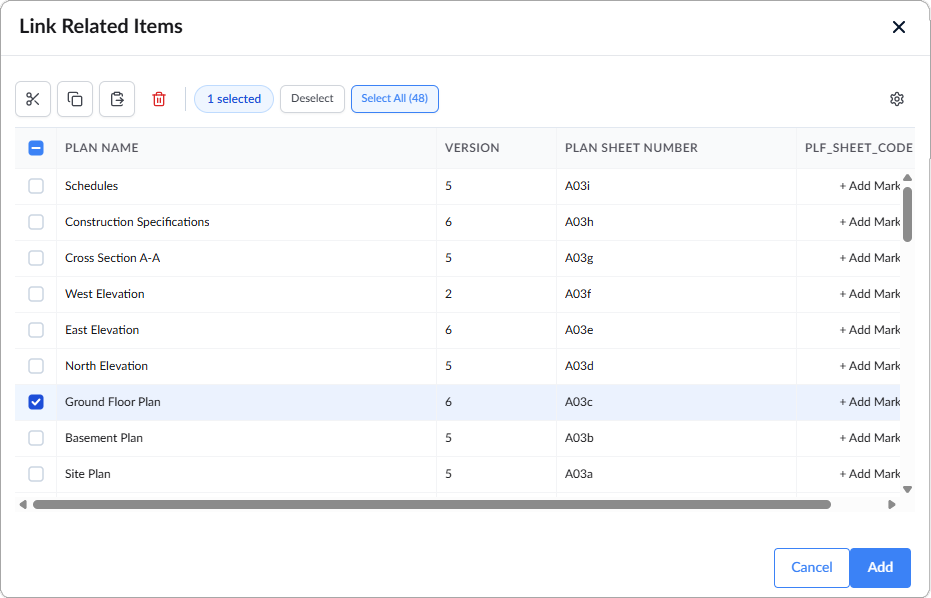Click the Cancel button
The width and height of the screenshot is (931, 598).
pos(812,568)
